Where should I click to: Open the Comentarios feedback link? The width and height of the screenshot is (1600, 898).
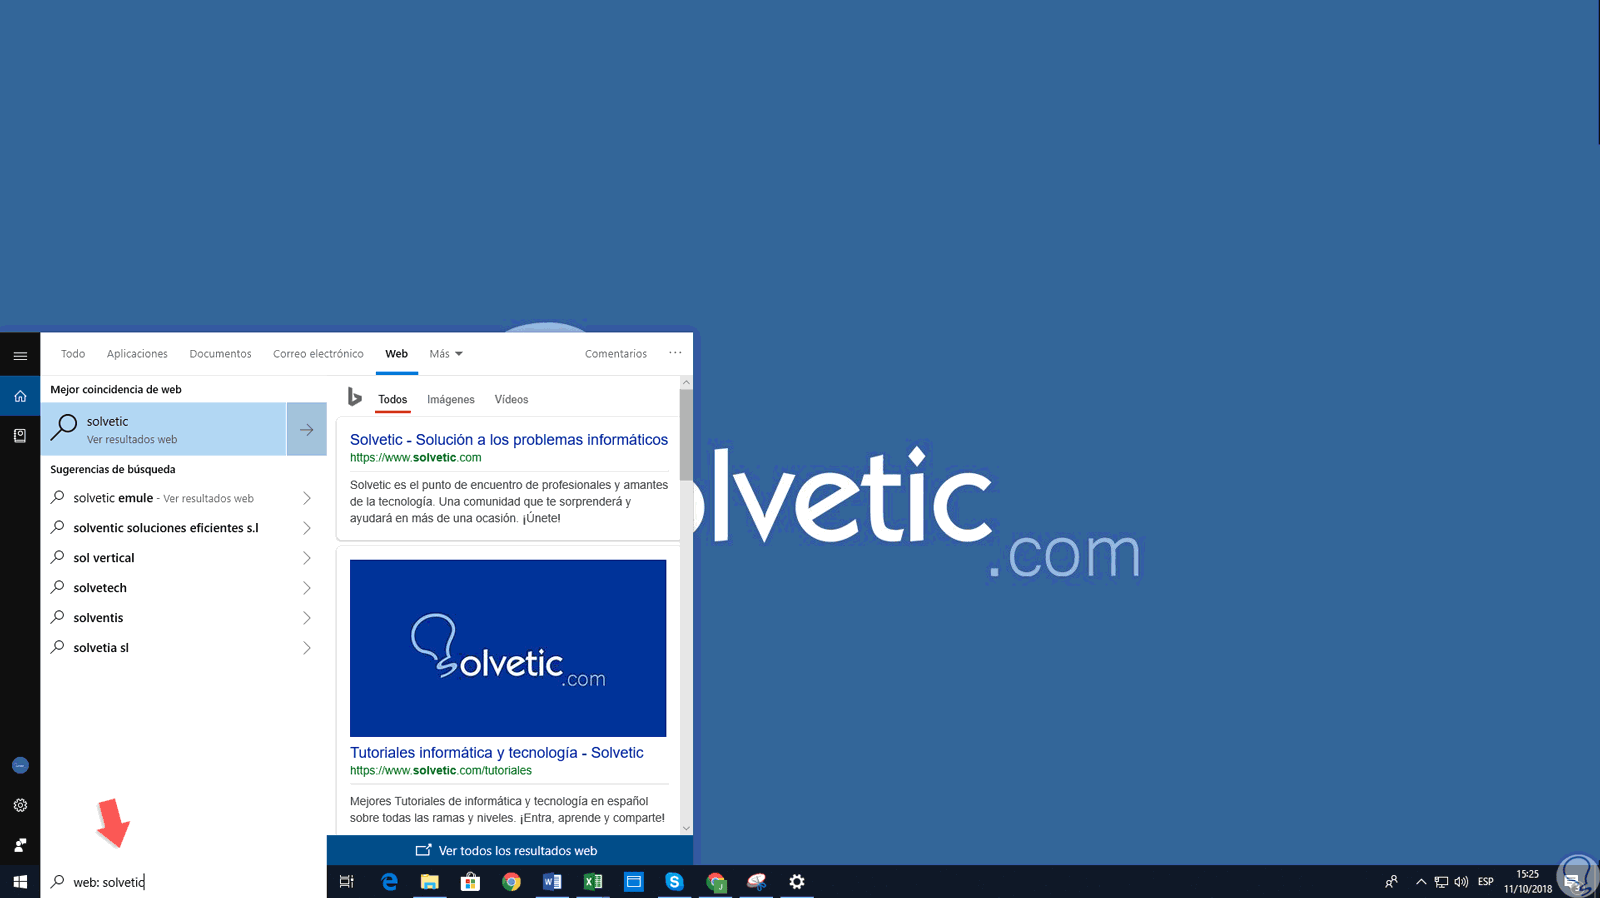coord(616,354)
